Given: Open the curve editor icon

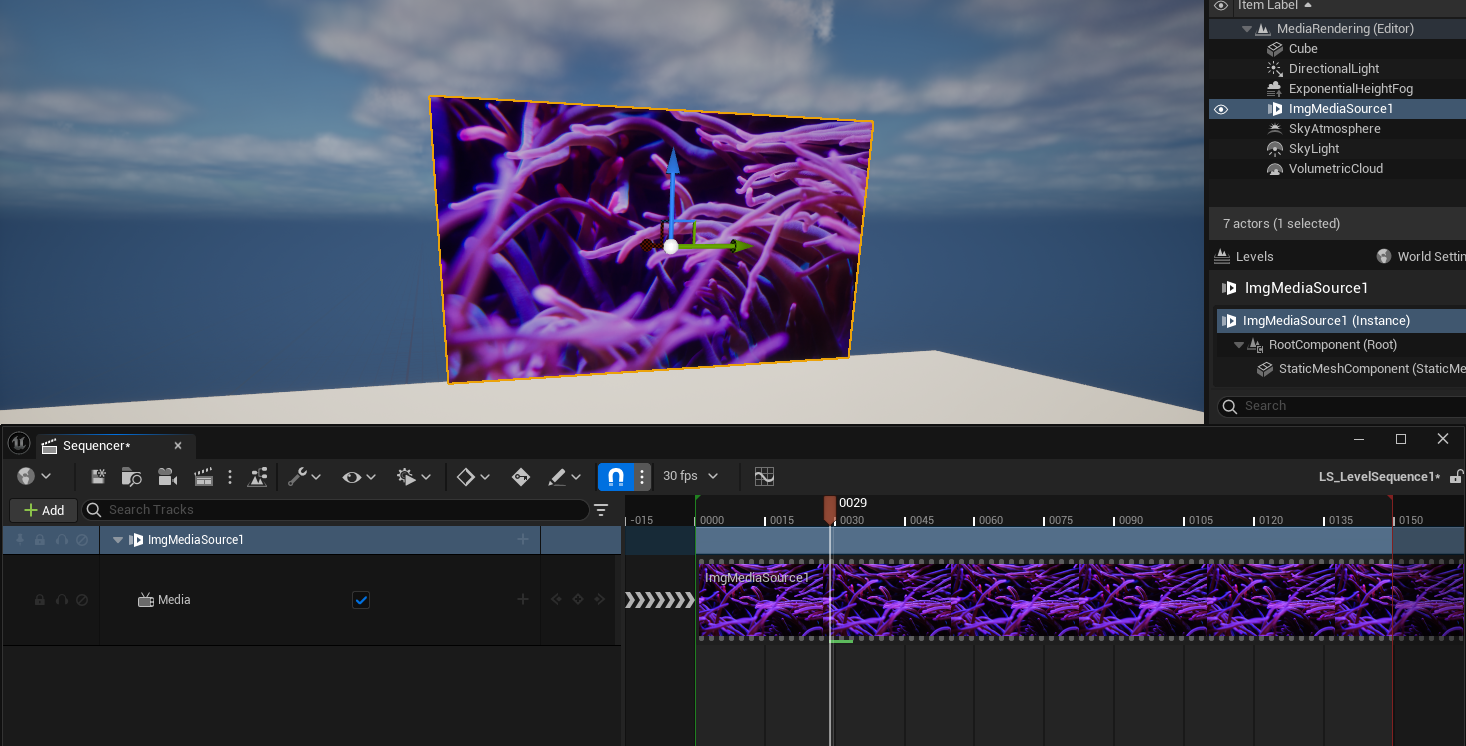Looking at the screenshot, I should [x=764, y=477].
